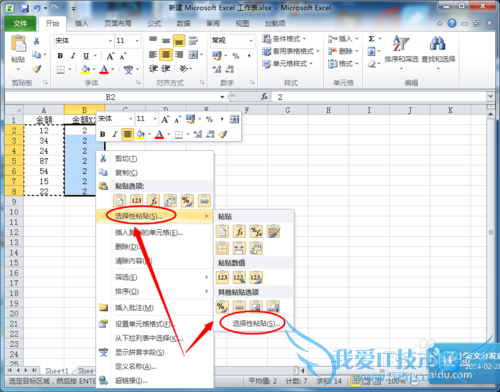Image resolution: width=500 pixels, height=392 pixels.
Task: Toggle Italic in the ribbon font group
Action: point(73,56)
